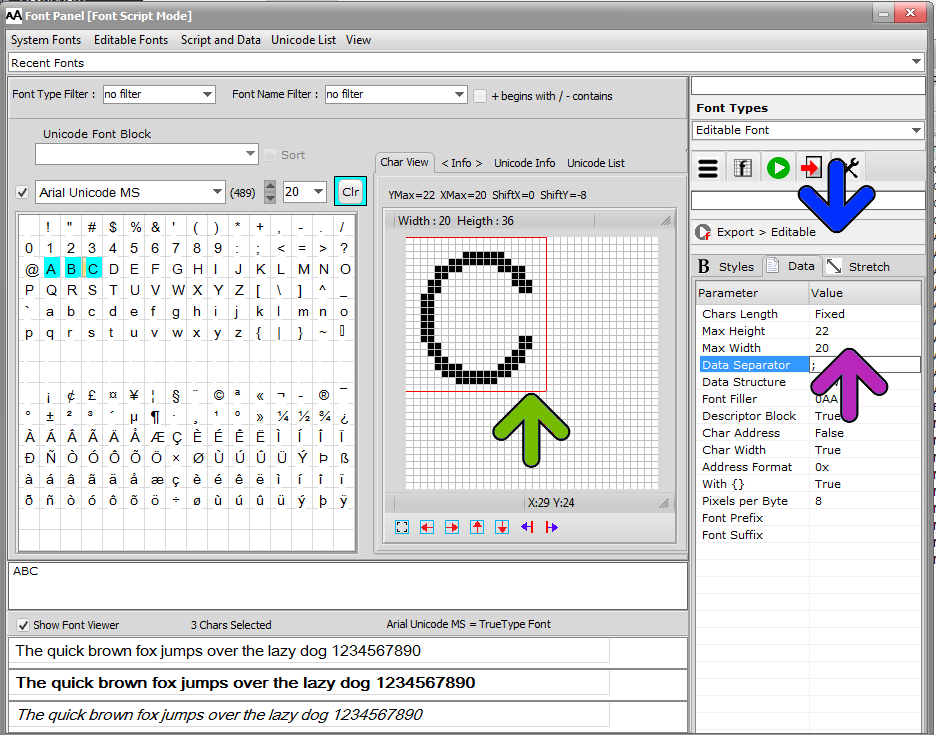
Task: Switch to the Unicode Info tab
Action: pos(524,163)
